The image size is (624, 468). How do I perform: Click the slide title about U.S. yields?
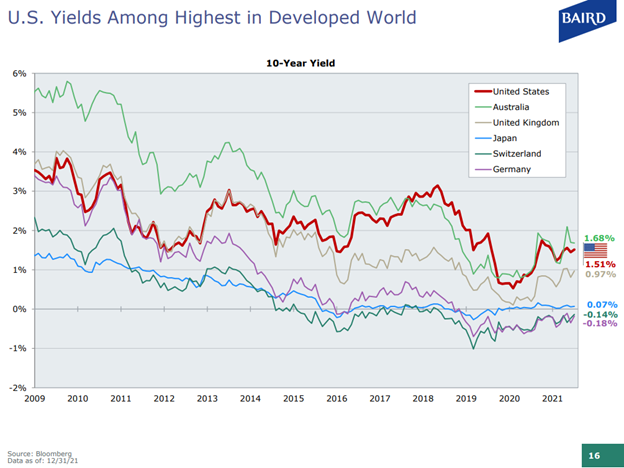(x=212, y=18)
